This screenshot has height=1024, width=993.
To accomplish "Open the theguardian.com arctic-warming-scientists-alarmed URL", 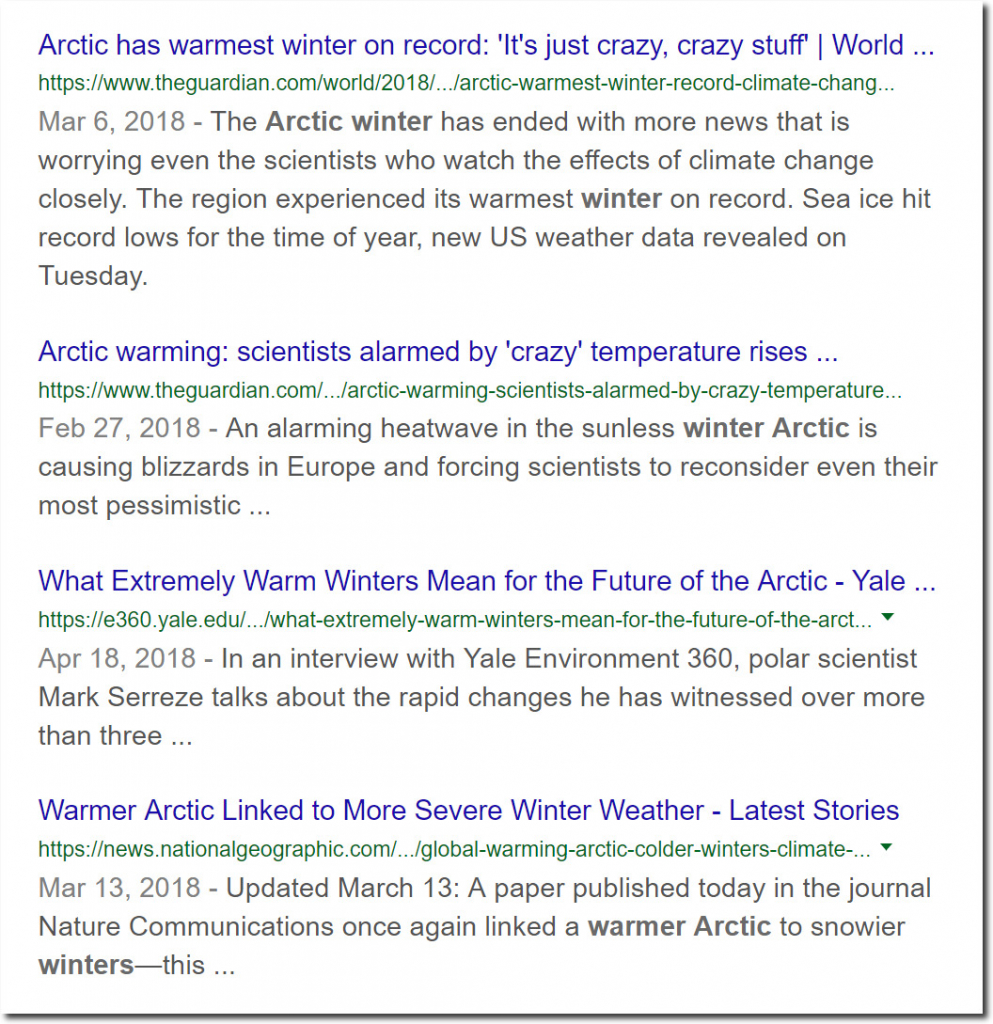I will 470,391.
